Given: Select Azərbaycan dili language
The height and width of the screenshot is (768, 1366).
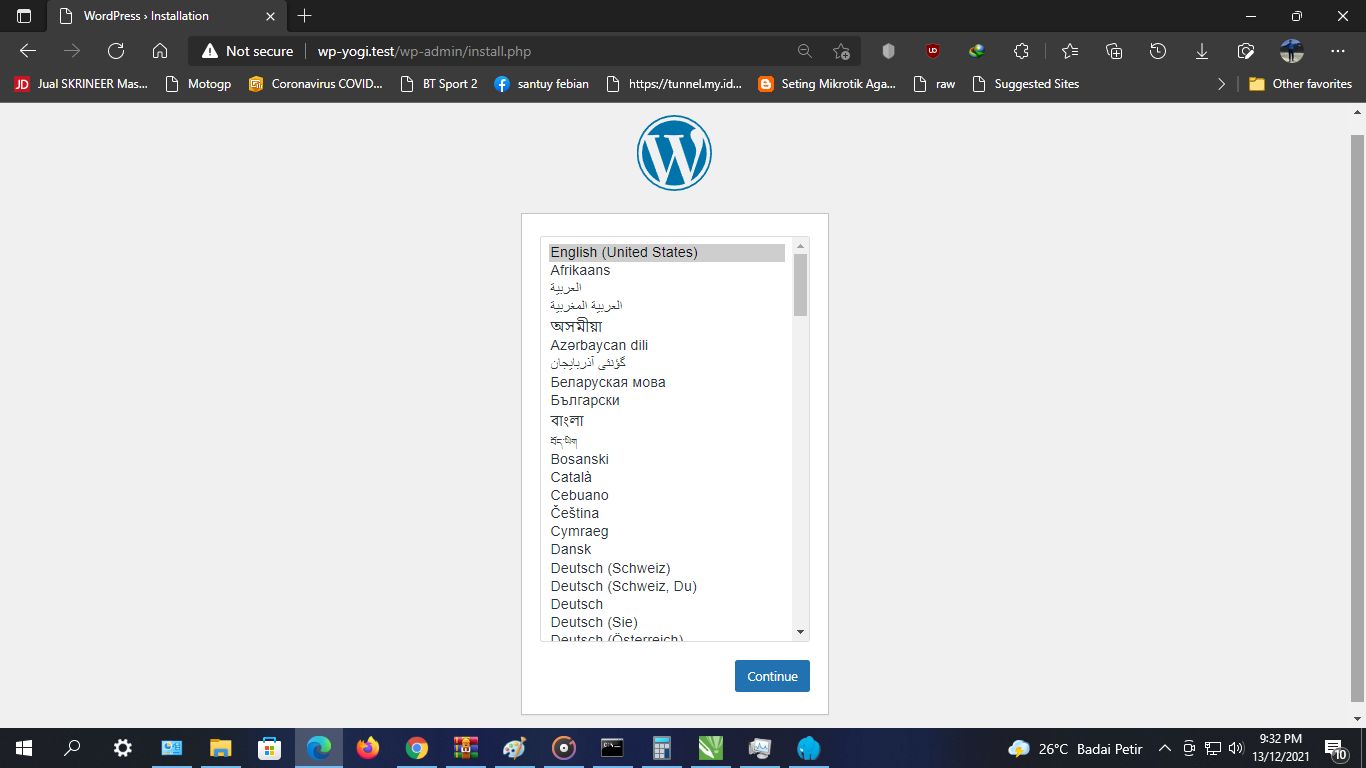Looking at the screenshot, I should coord(667,345).
